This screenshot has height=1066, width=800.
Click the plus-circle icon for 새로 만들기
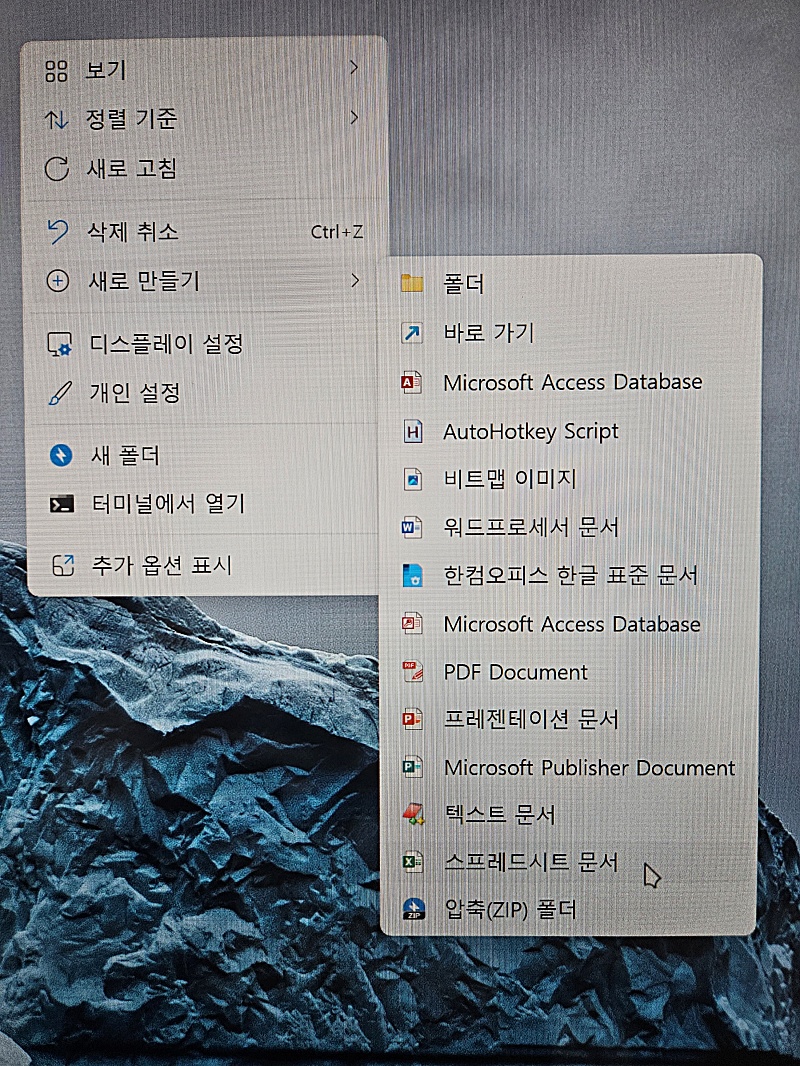58,281
